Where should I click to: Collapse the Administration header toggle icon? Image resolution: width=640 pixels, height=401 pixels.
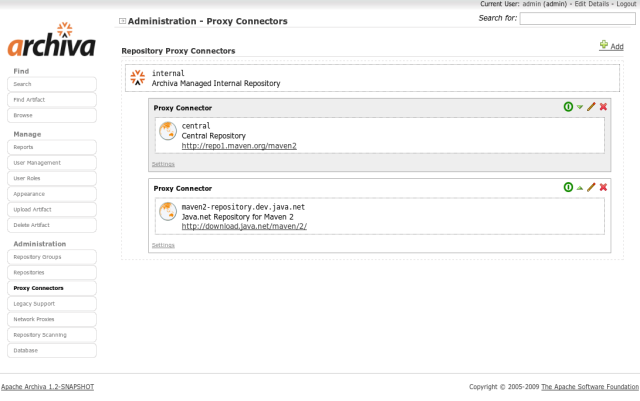[123, 20]
